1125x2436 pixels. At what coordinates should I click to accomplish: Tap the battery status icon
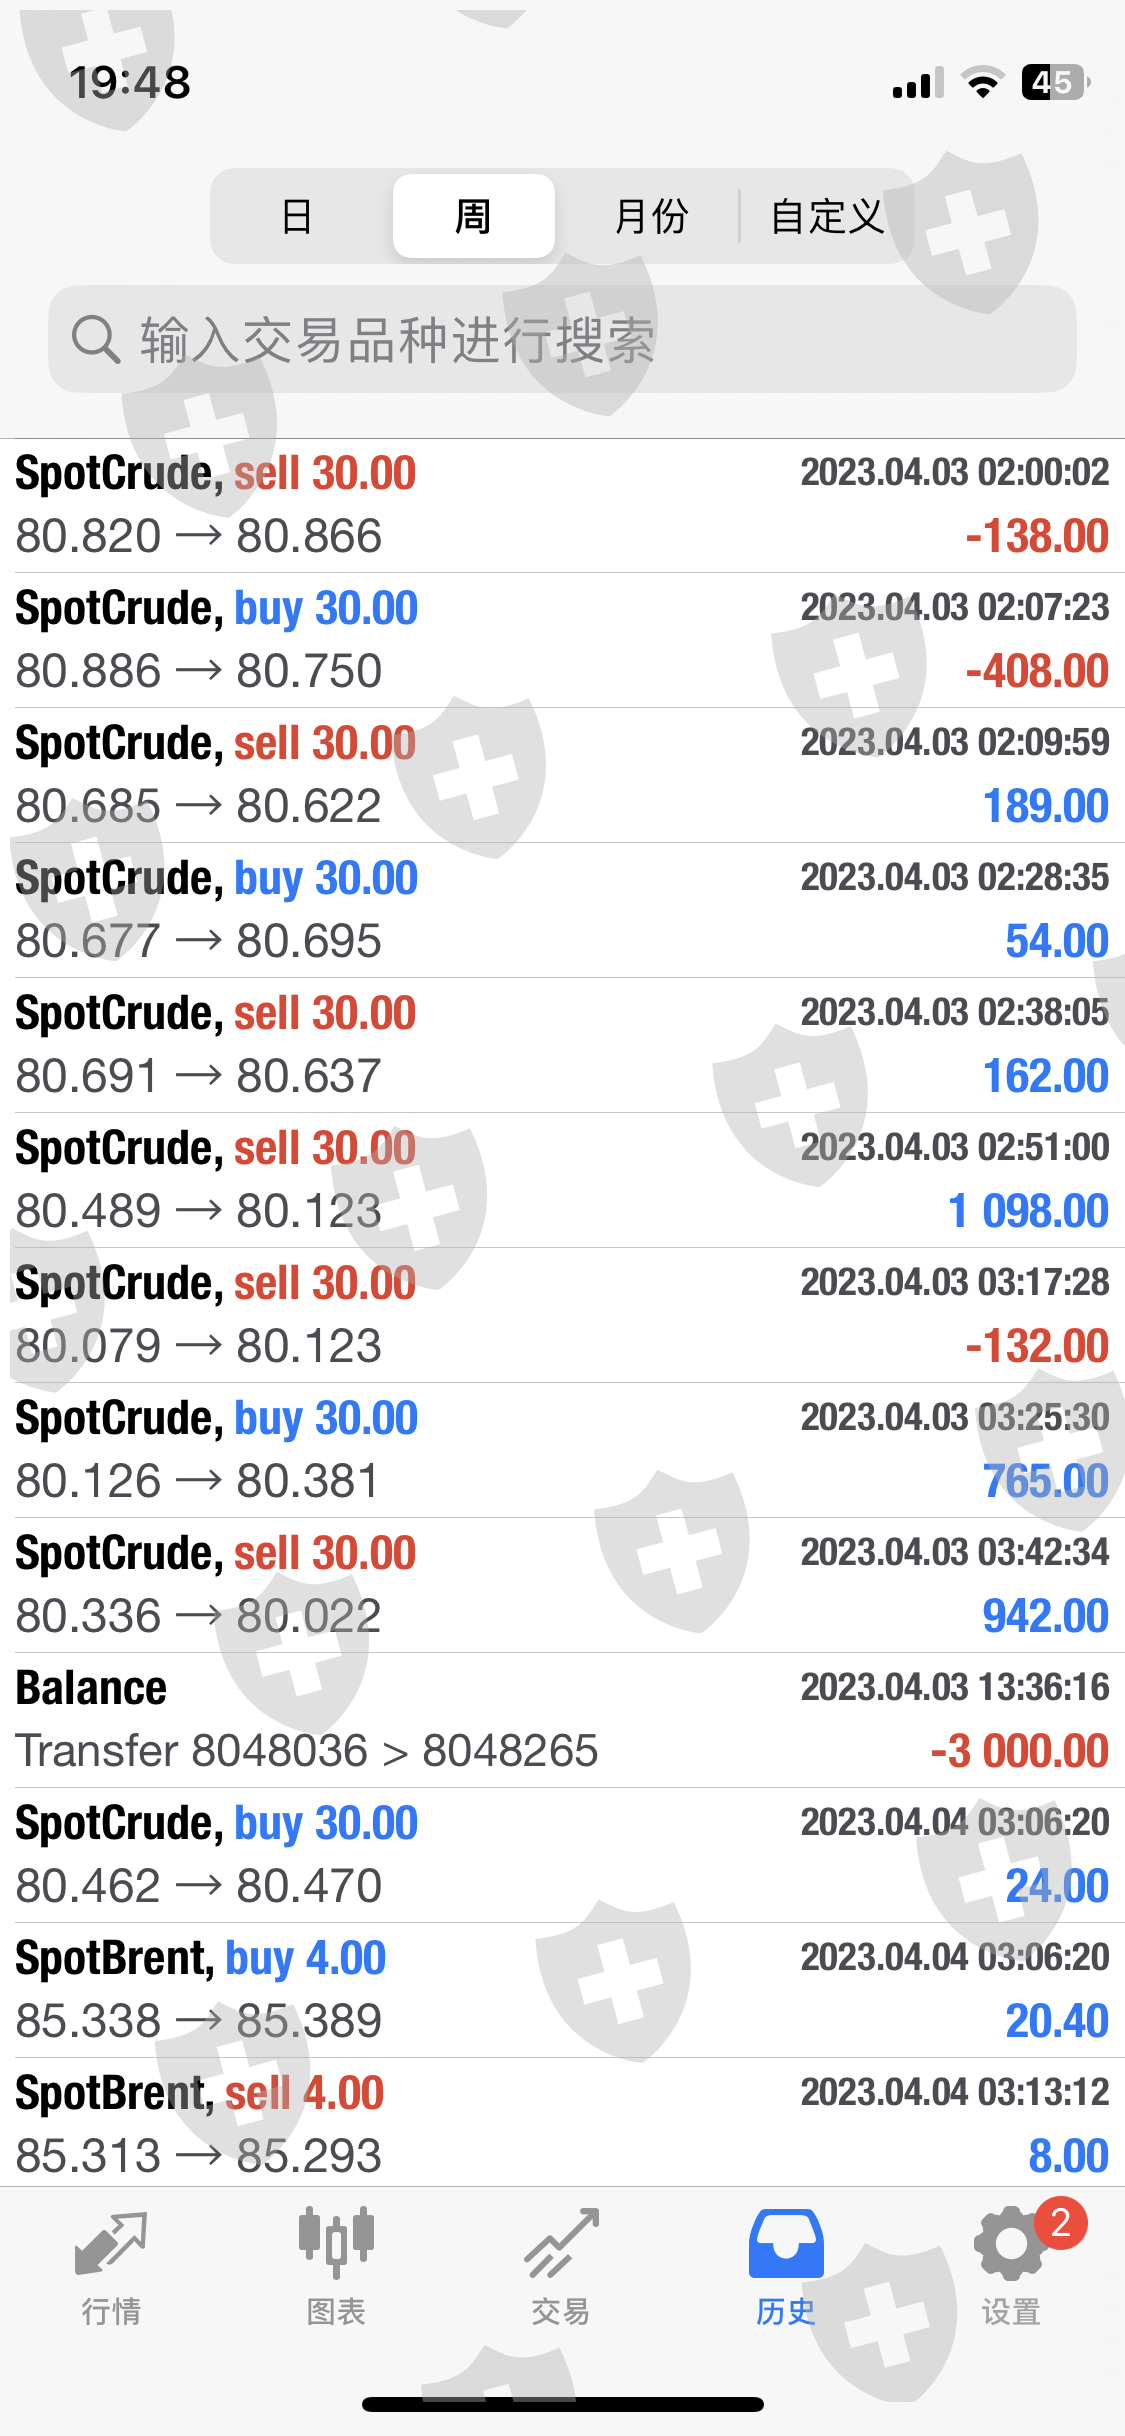(1054, 83)
